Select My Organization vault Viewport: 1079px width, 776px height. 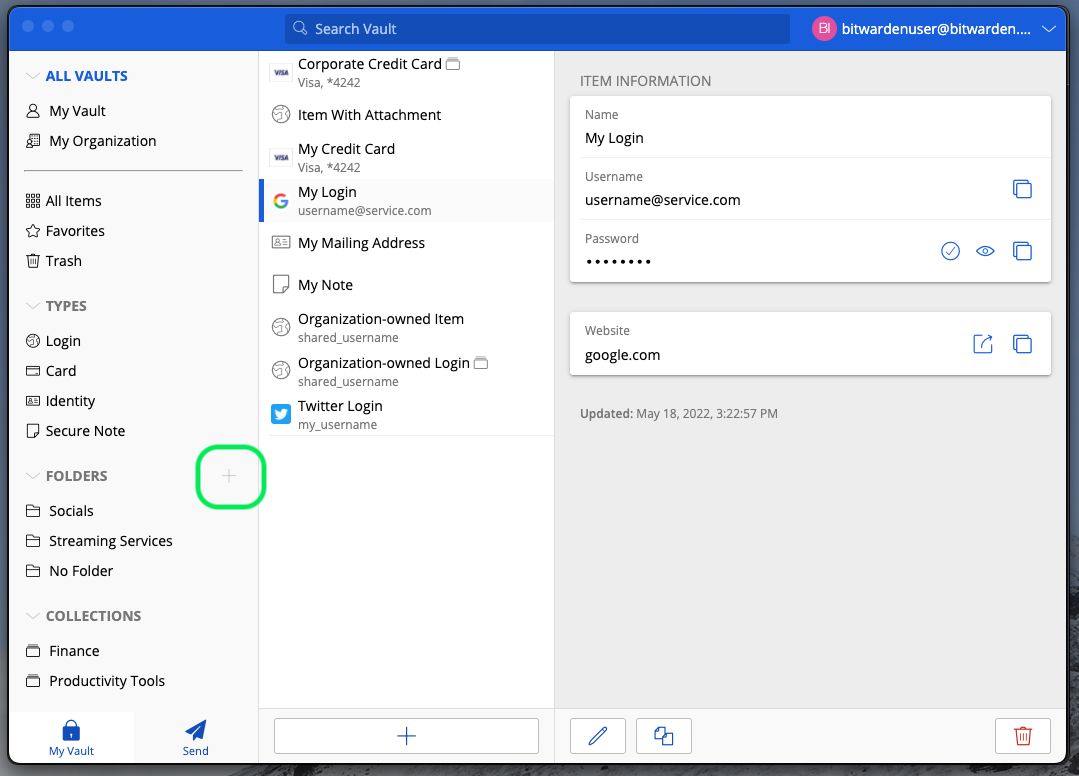point(91,141)
